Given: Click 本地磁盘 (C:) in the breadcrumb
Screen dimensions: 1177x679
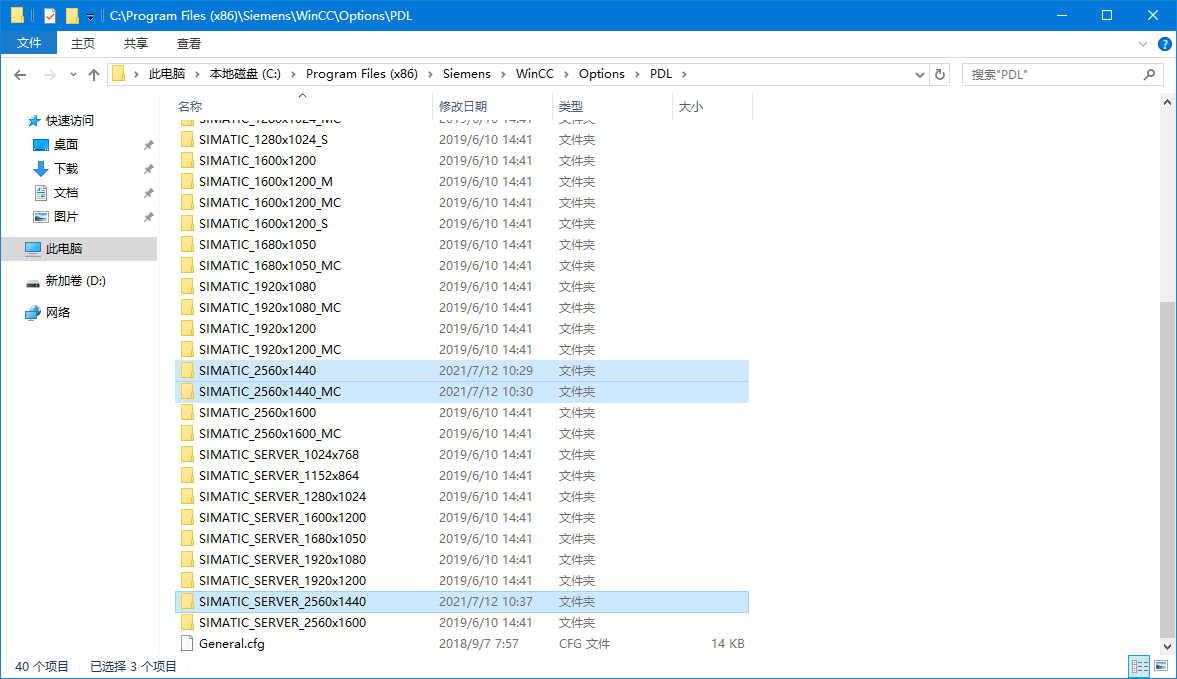Looking at the screenshot, I should point(245,74).
